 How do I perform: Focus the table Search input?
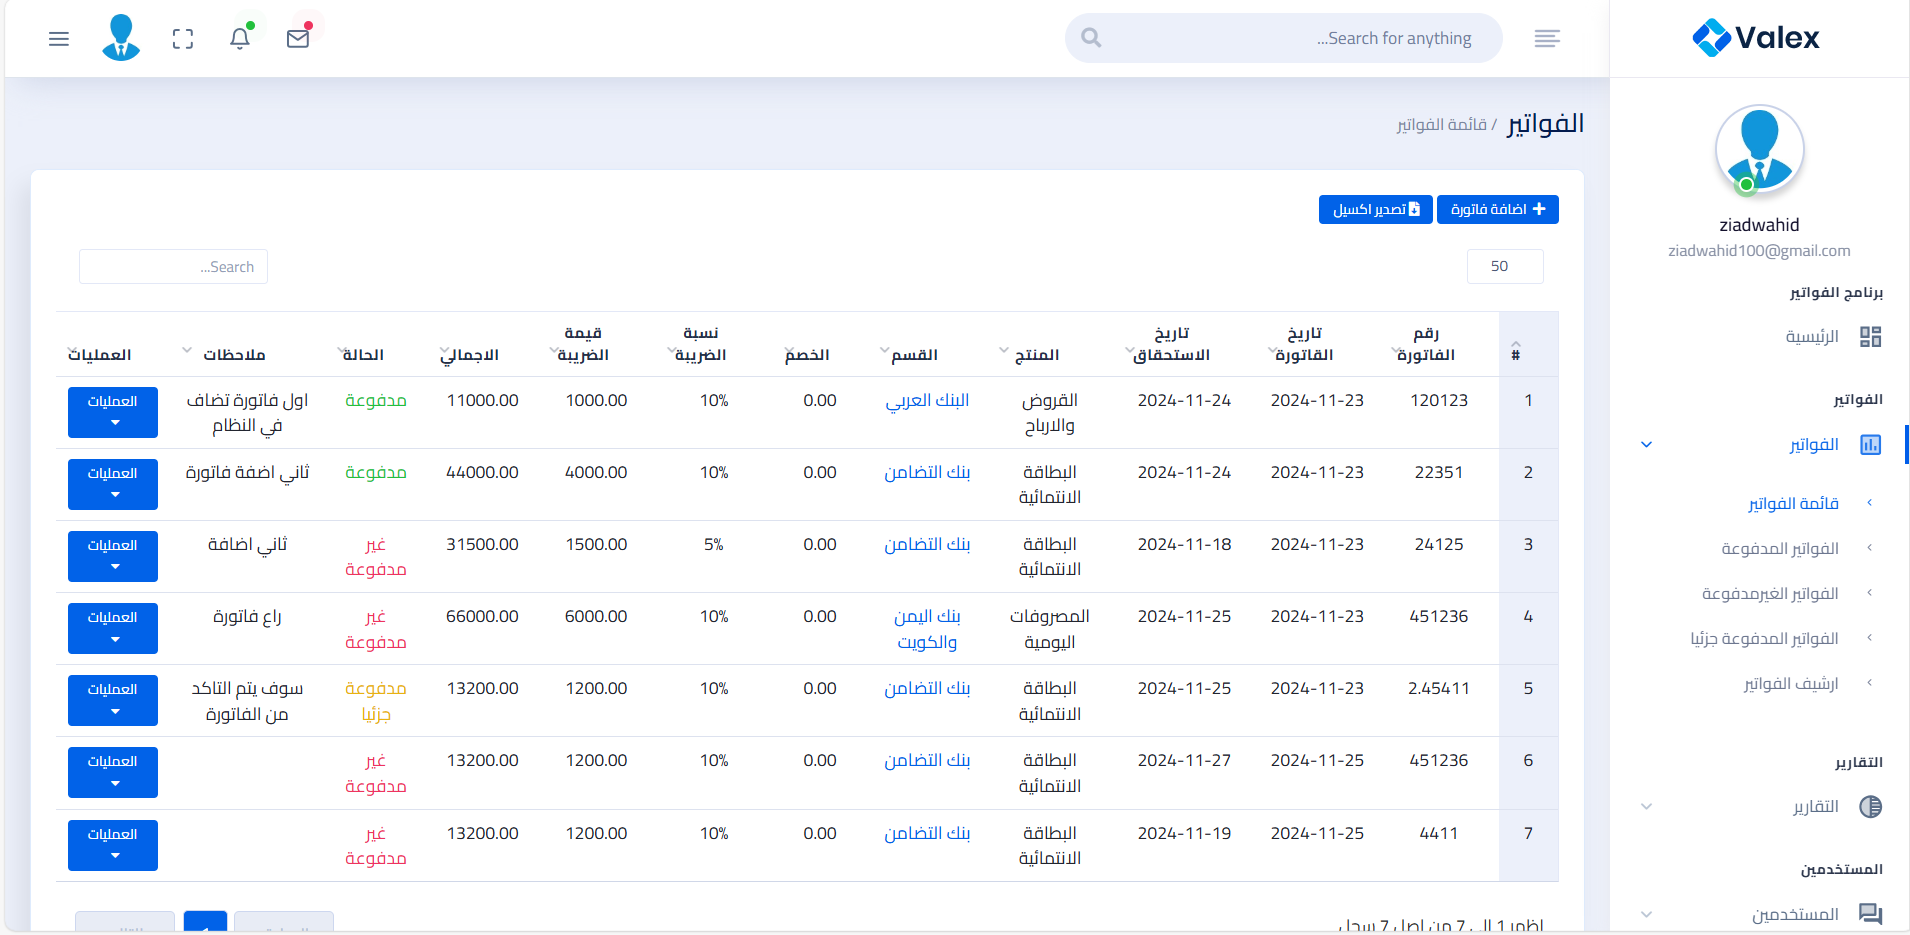(173, 267)
